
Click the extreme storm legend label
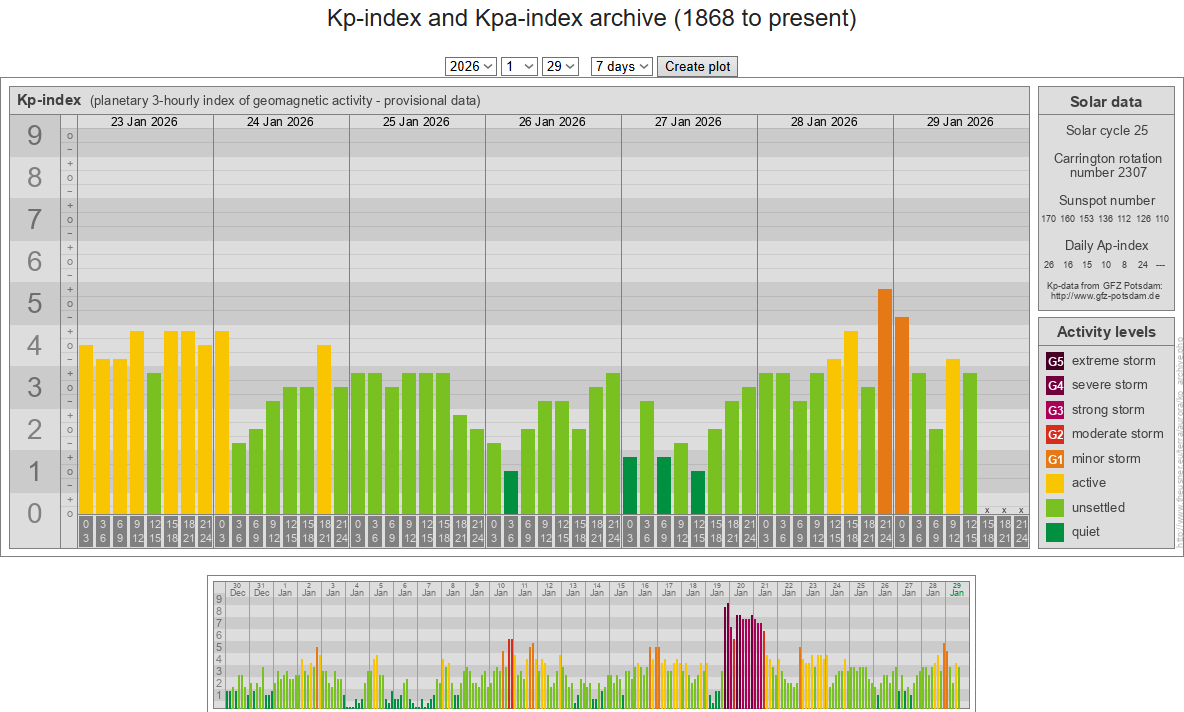pyautogui.click(x=1113, y=361)
